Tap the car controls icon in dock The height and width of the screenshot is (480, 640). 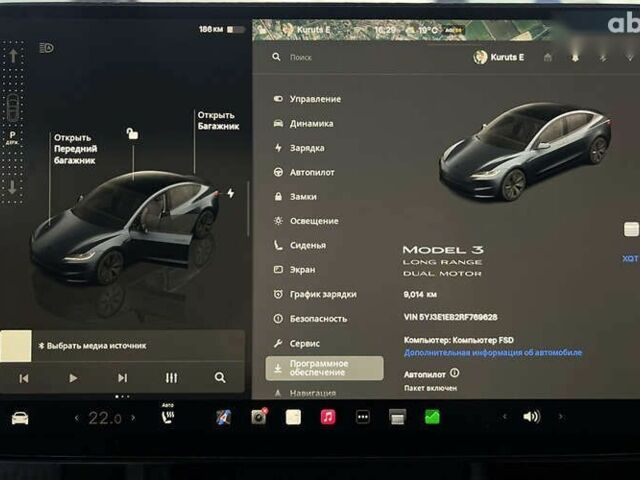click(20, 418)
